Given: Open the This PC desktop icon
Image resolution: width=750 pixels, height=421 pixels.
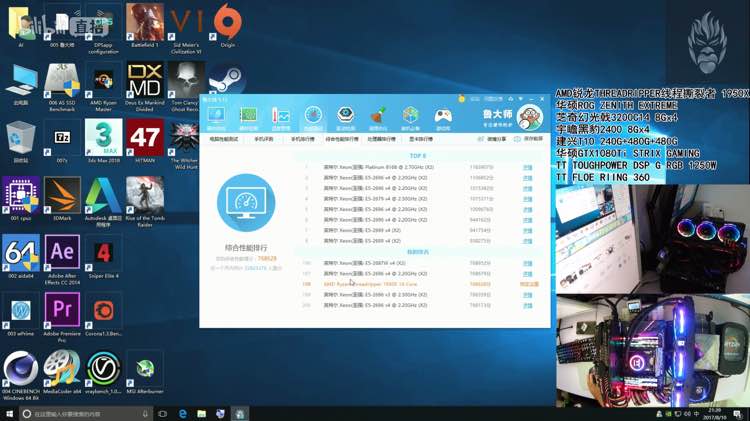Looking at the screenshot, I should [x=21, y=84].
